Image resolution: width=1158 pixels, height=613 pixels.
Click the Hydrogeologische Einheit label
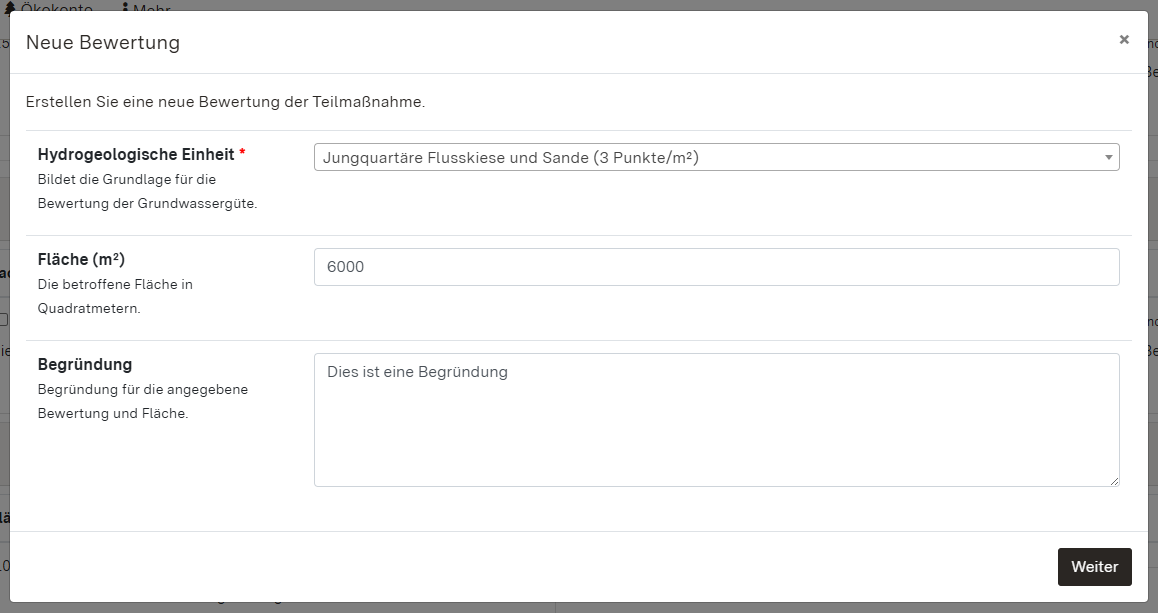(136, 155)
